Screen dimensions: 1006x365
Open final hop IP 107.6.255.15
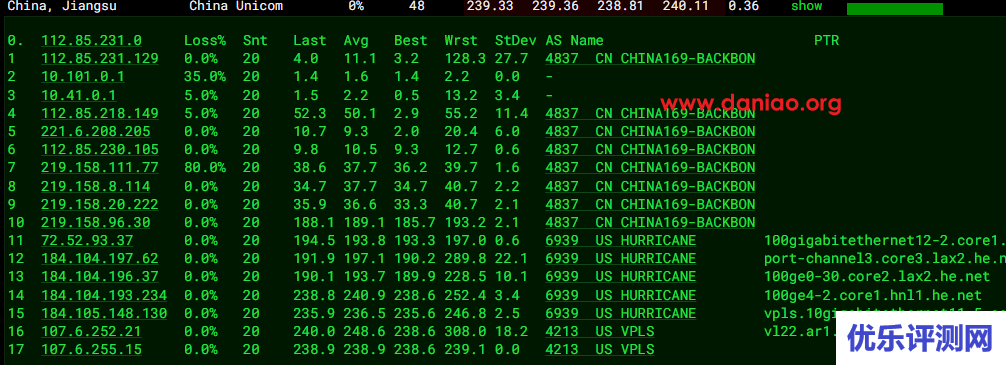click(91, 350)
